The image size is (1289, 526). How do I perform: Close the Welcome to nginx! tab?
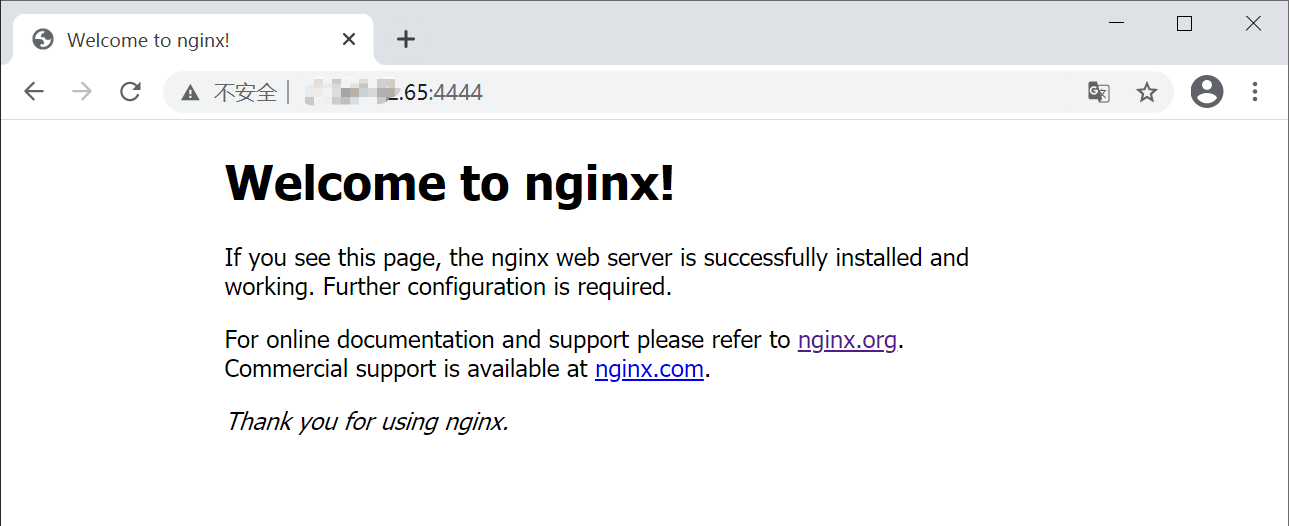point(349,40)
